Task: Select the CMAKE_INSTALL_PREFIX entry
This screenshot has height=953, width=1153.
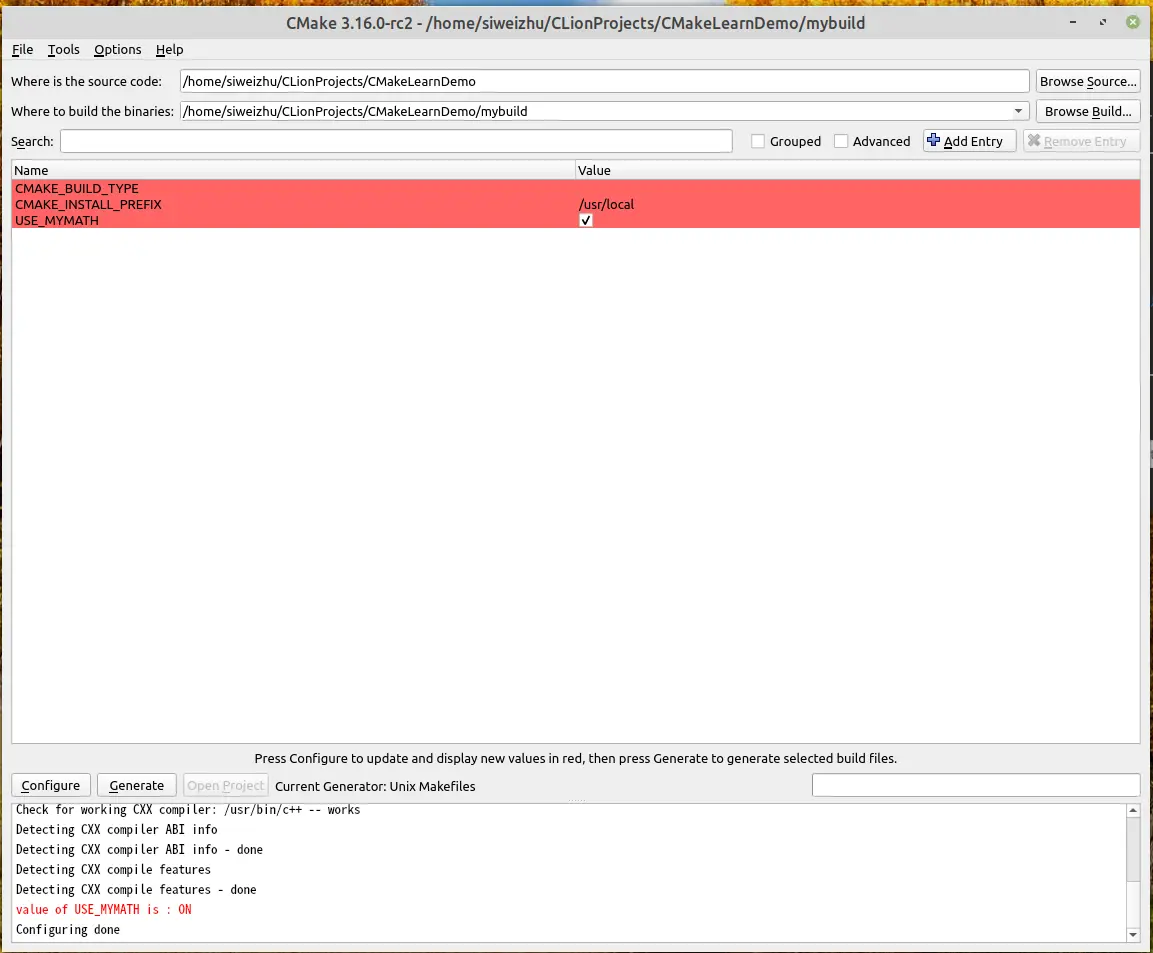Action: (x=88, y=204)
